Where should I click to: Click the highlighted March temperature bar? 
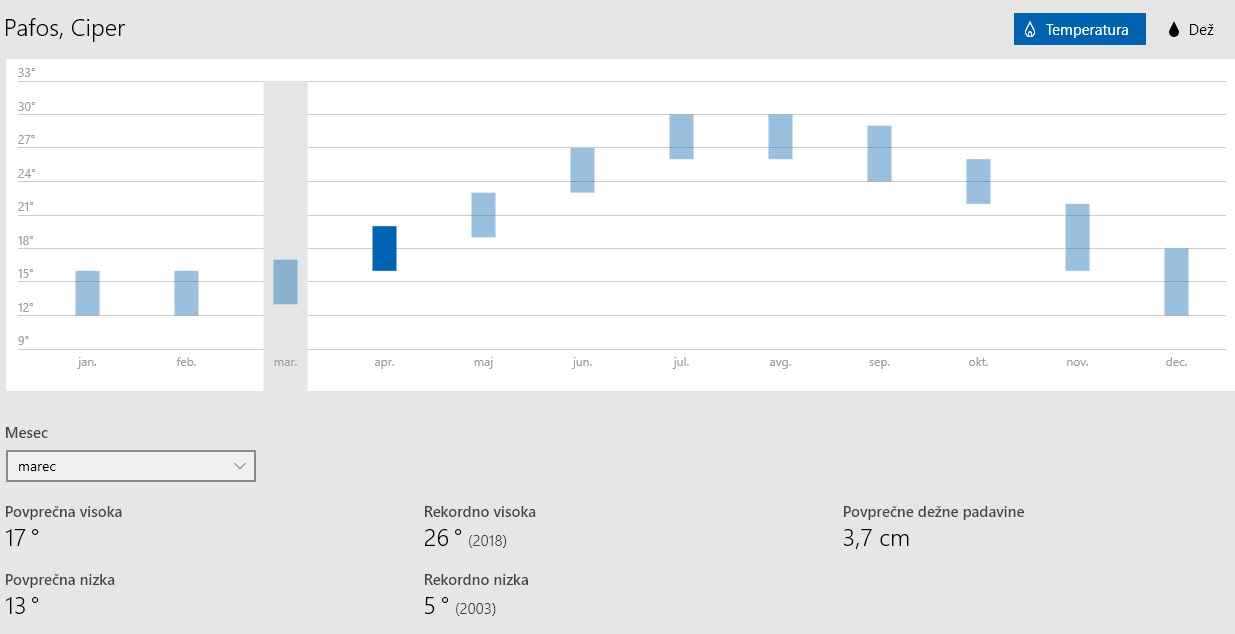[x=285, y=282]
